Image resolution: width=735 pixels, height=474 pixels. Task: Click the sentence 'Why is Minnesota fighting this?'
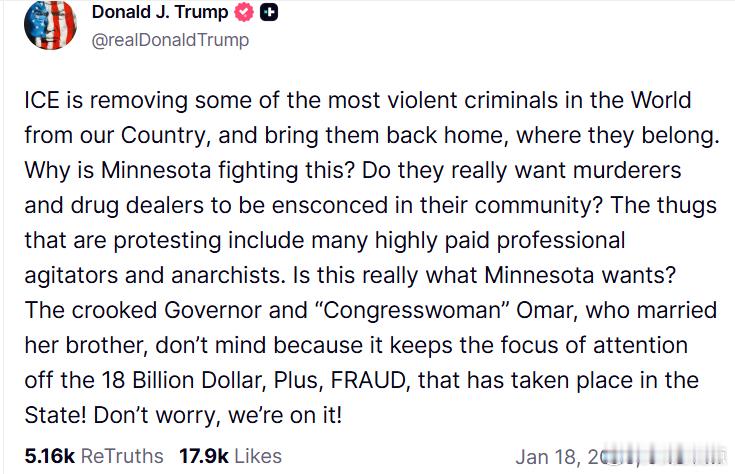188,170
